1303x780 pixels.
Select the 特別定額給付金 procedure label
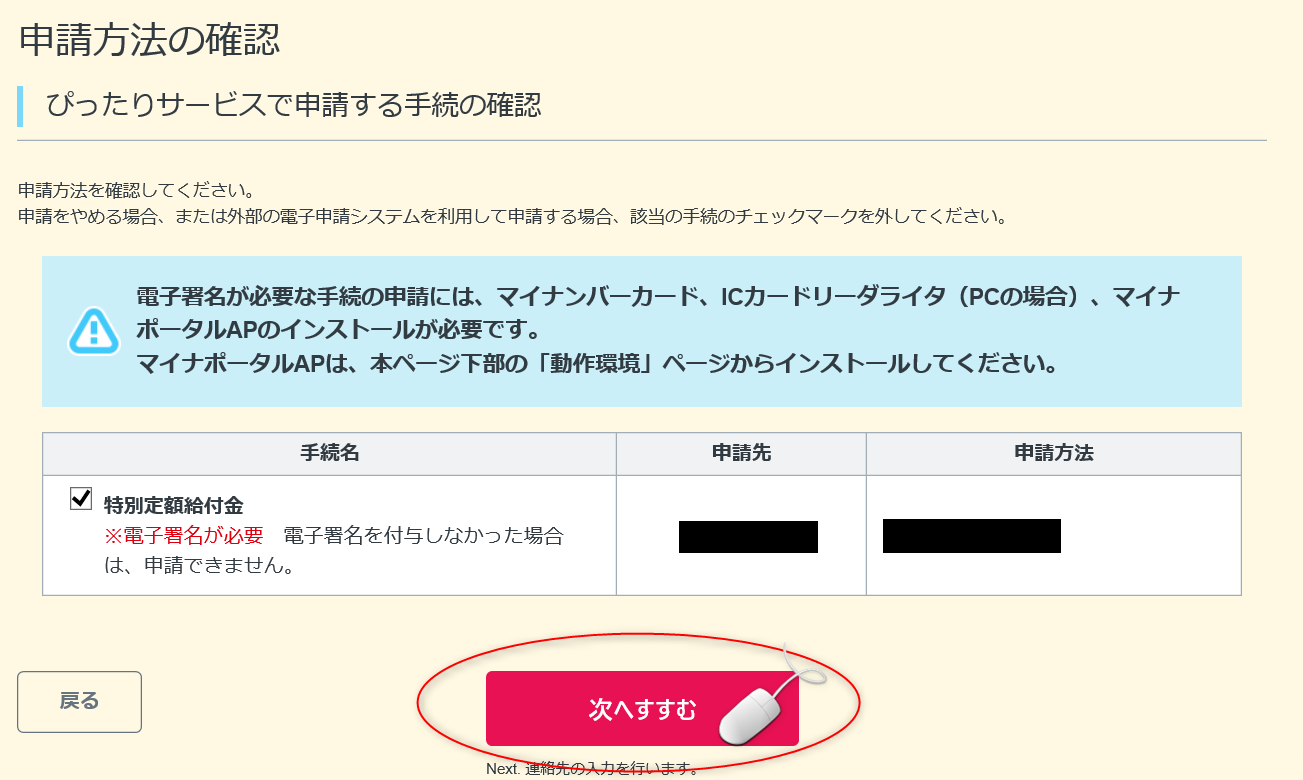pyautogui.click(x=174, y=506)
